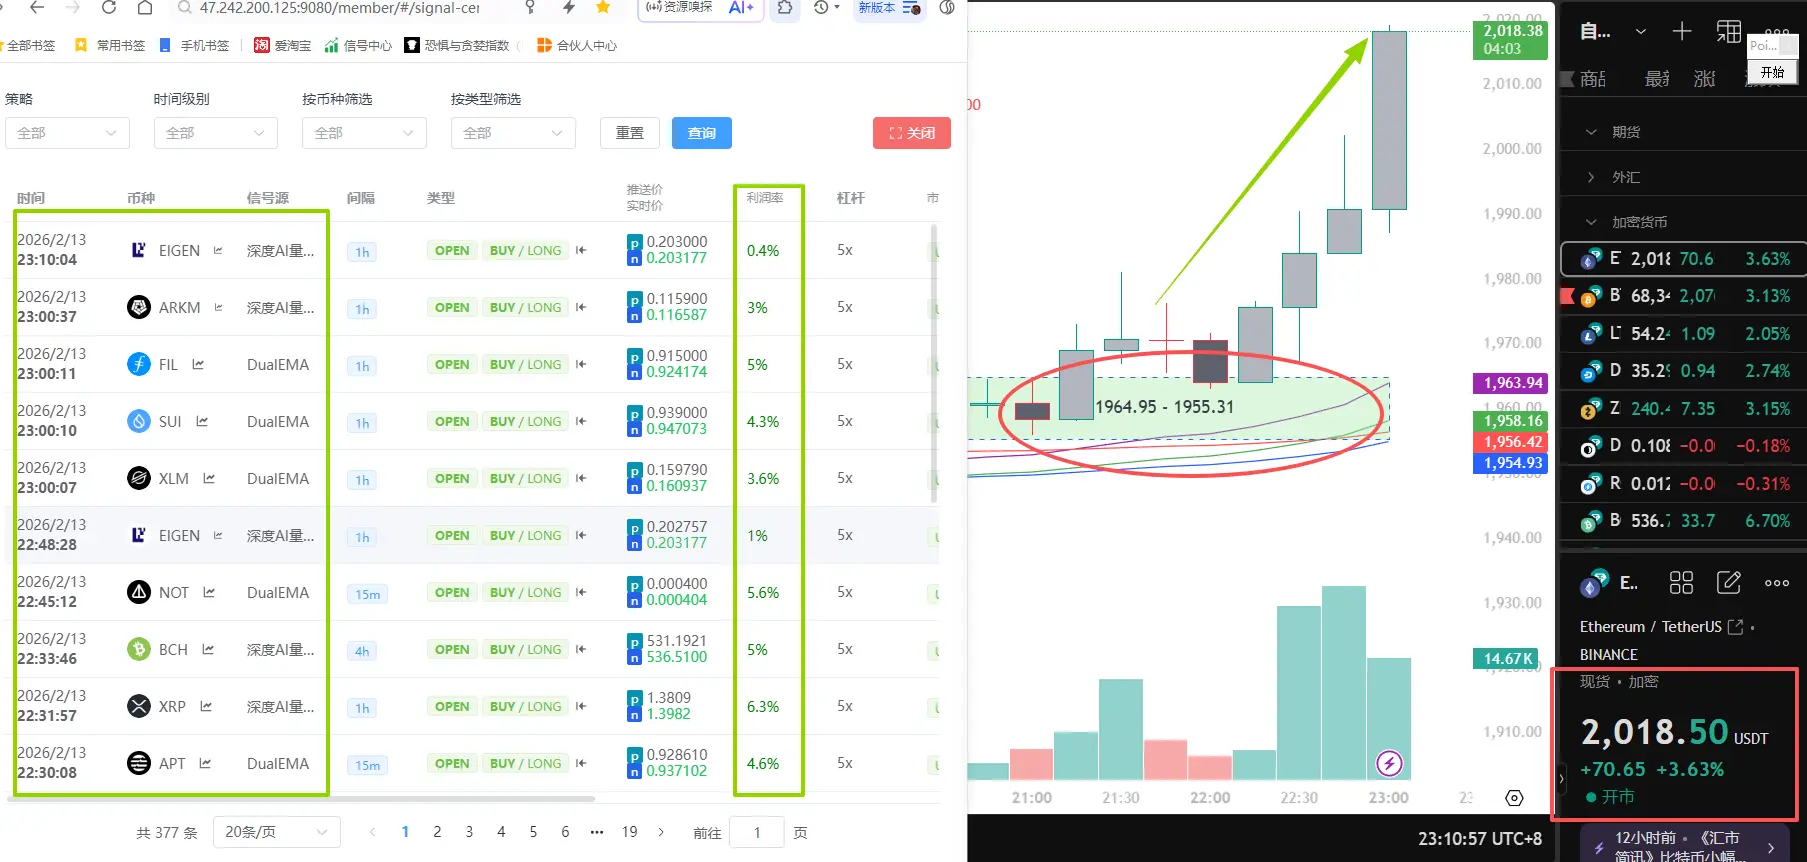Open the details panel edit note icon
This screenshot has width=1807, height=862.
1729,583
